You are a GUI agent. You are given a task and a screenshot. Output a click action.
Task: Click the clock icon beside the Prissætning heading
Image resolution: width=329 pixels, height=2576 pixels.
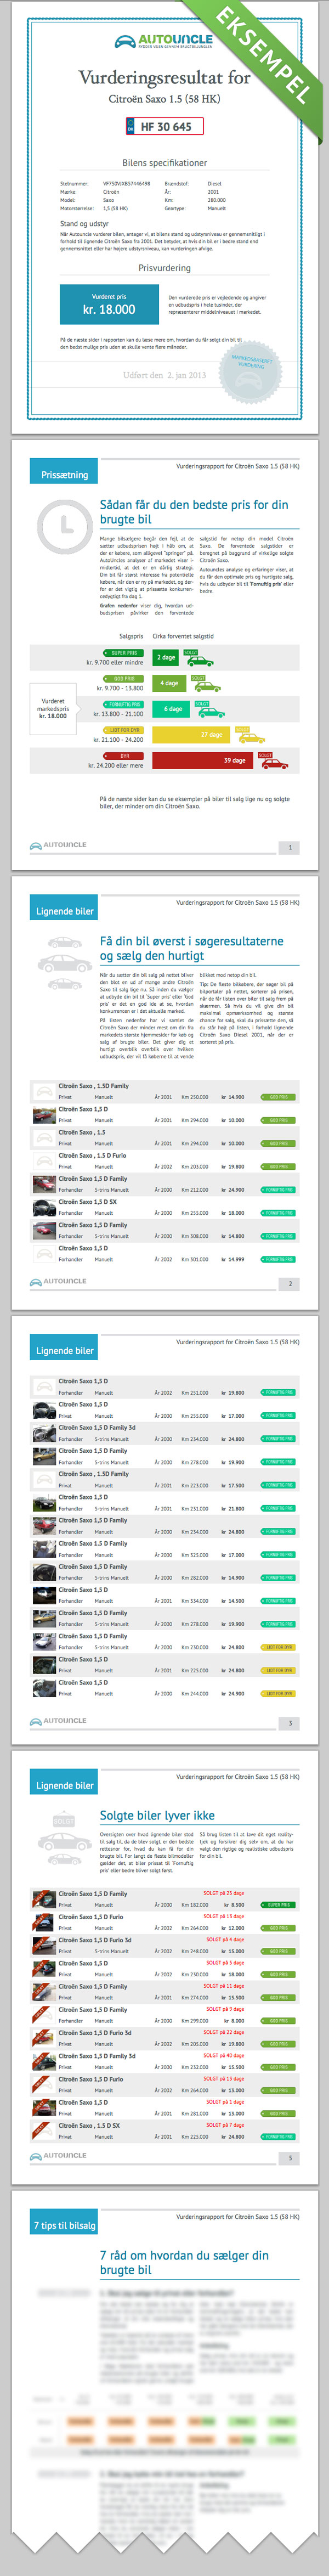tap(62, 523)
